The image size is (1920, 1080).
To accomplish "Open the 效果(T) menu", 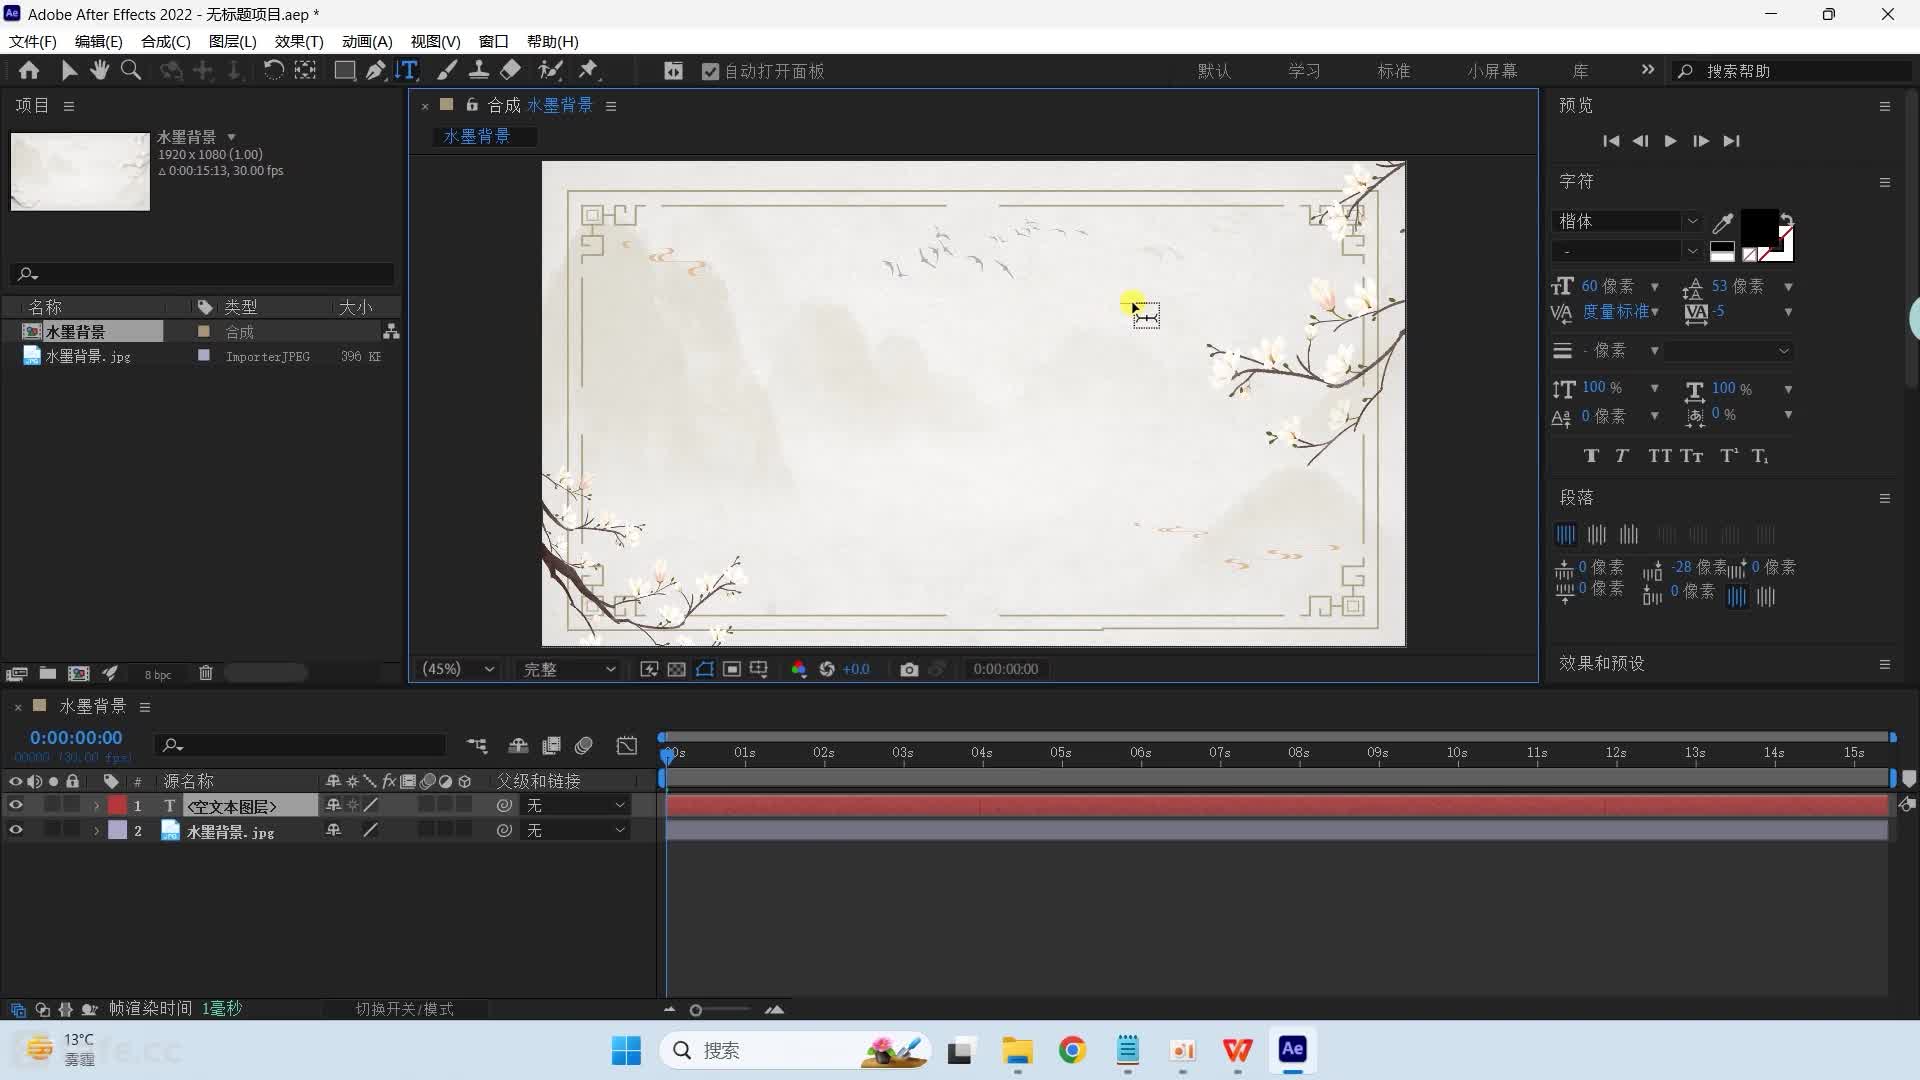I will click(x=299, y=41).
